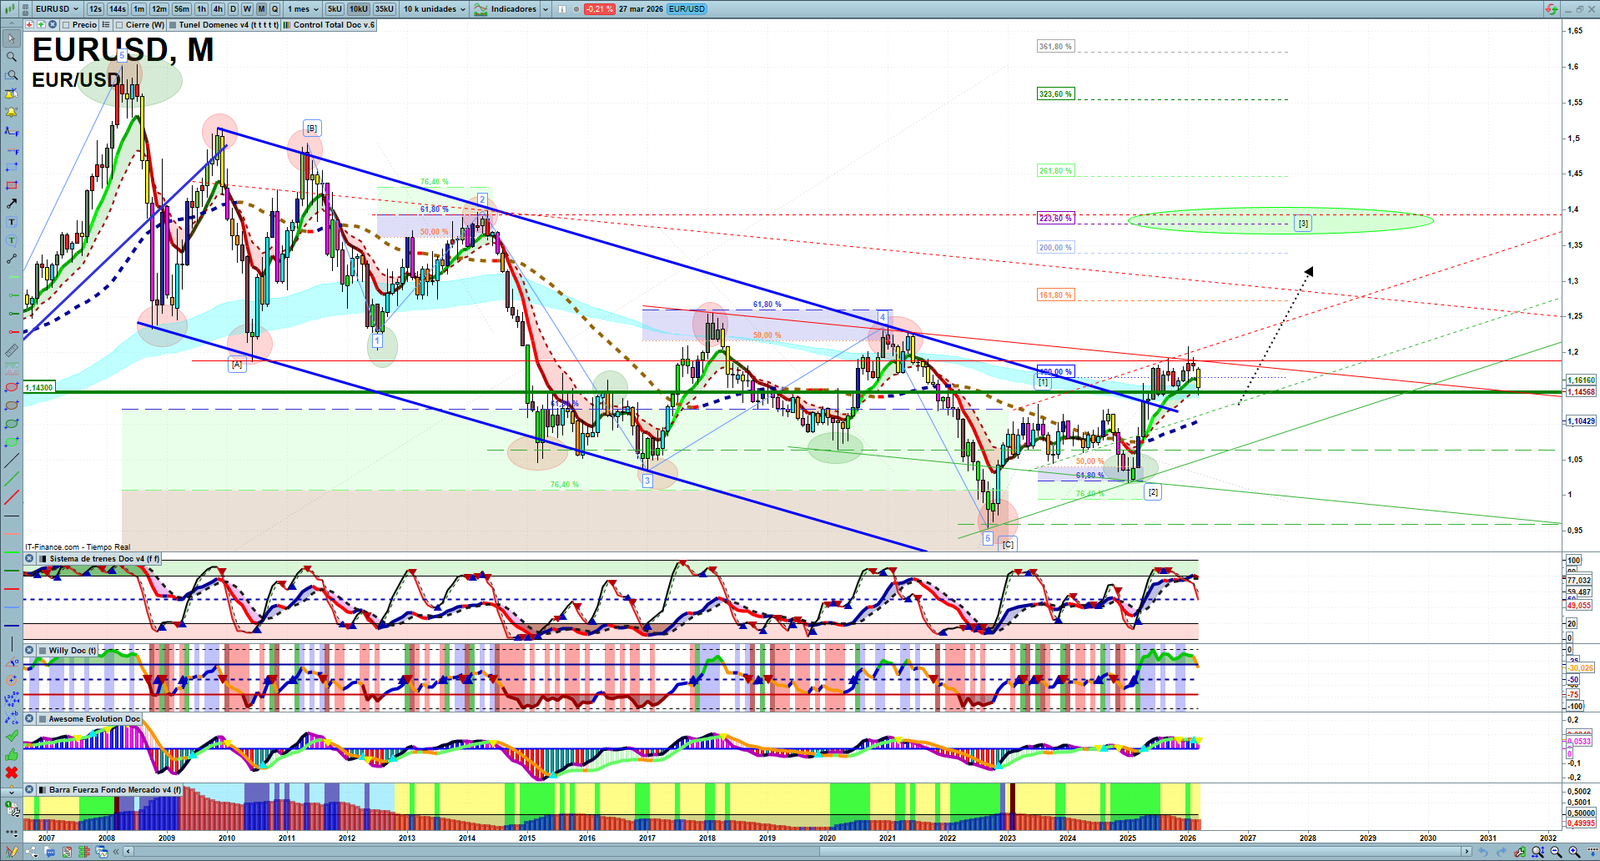1600x861 pixels.
Task: Select the round green T comment tool
Action: click(11, 240)
